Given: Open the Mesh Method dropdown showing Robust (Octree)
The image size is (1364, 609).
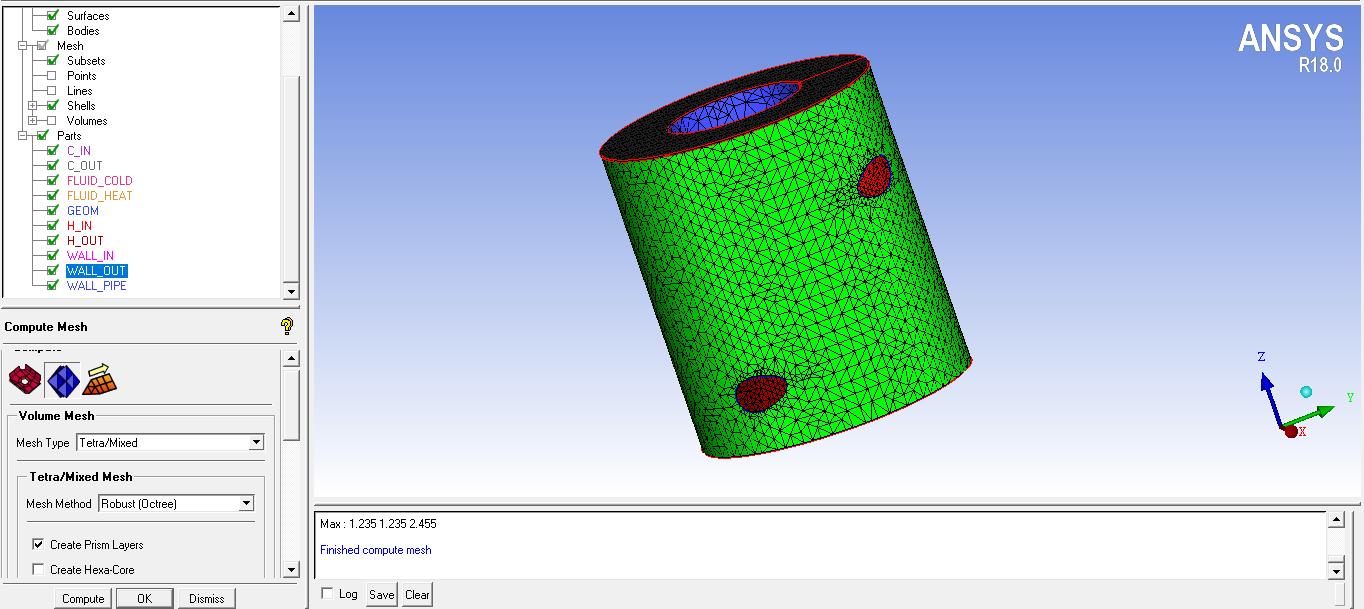Looking at the screenshot, I should pos(246,503).
